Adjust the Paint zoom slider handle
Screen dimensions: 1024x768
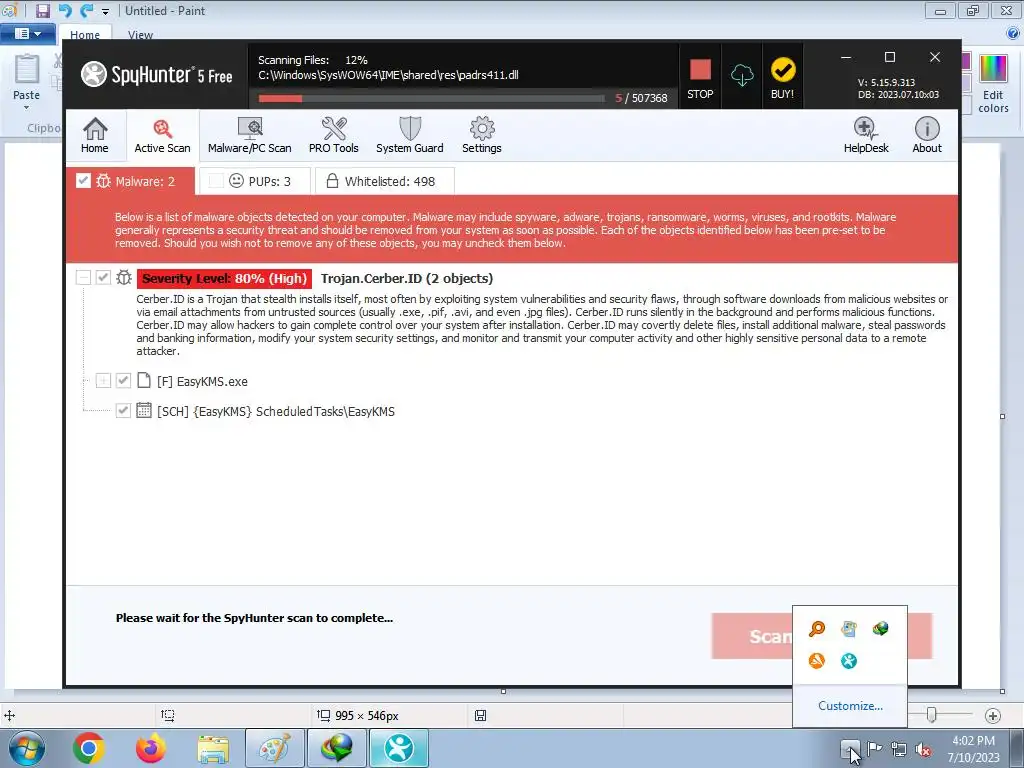[x=932, y=715]
